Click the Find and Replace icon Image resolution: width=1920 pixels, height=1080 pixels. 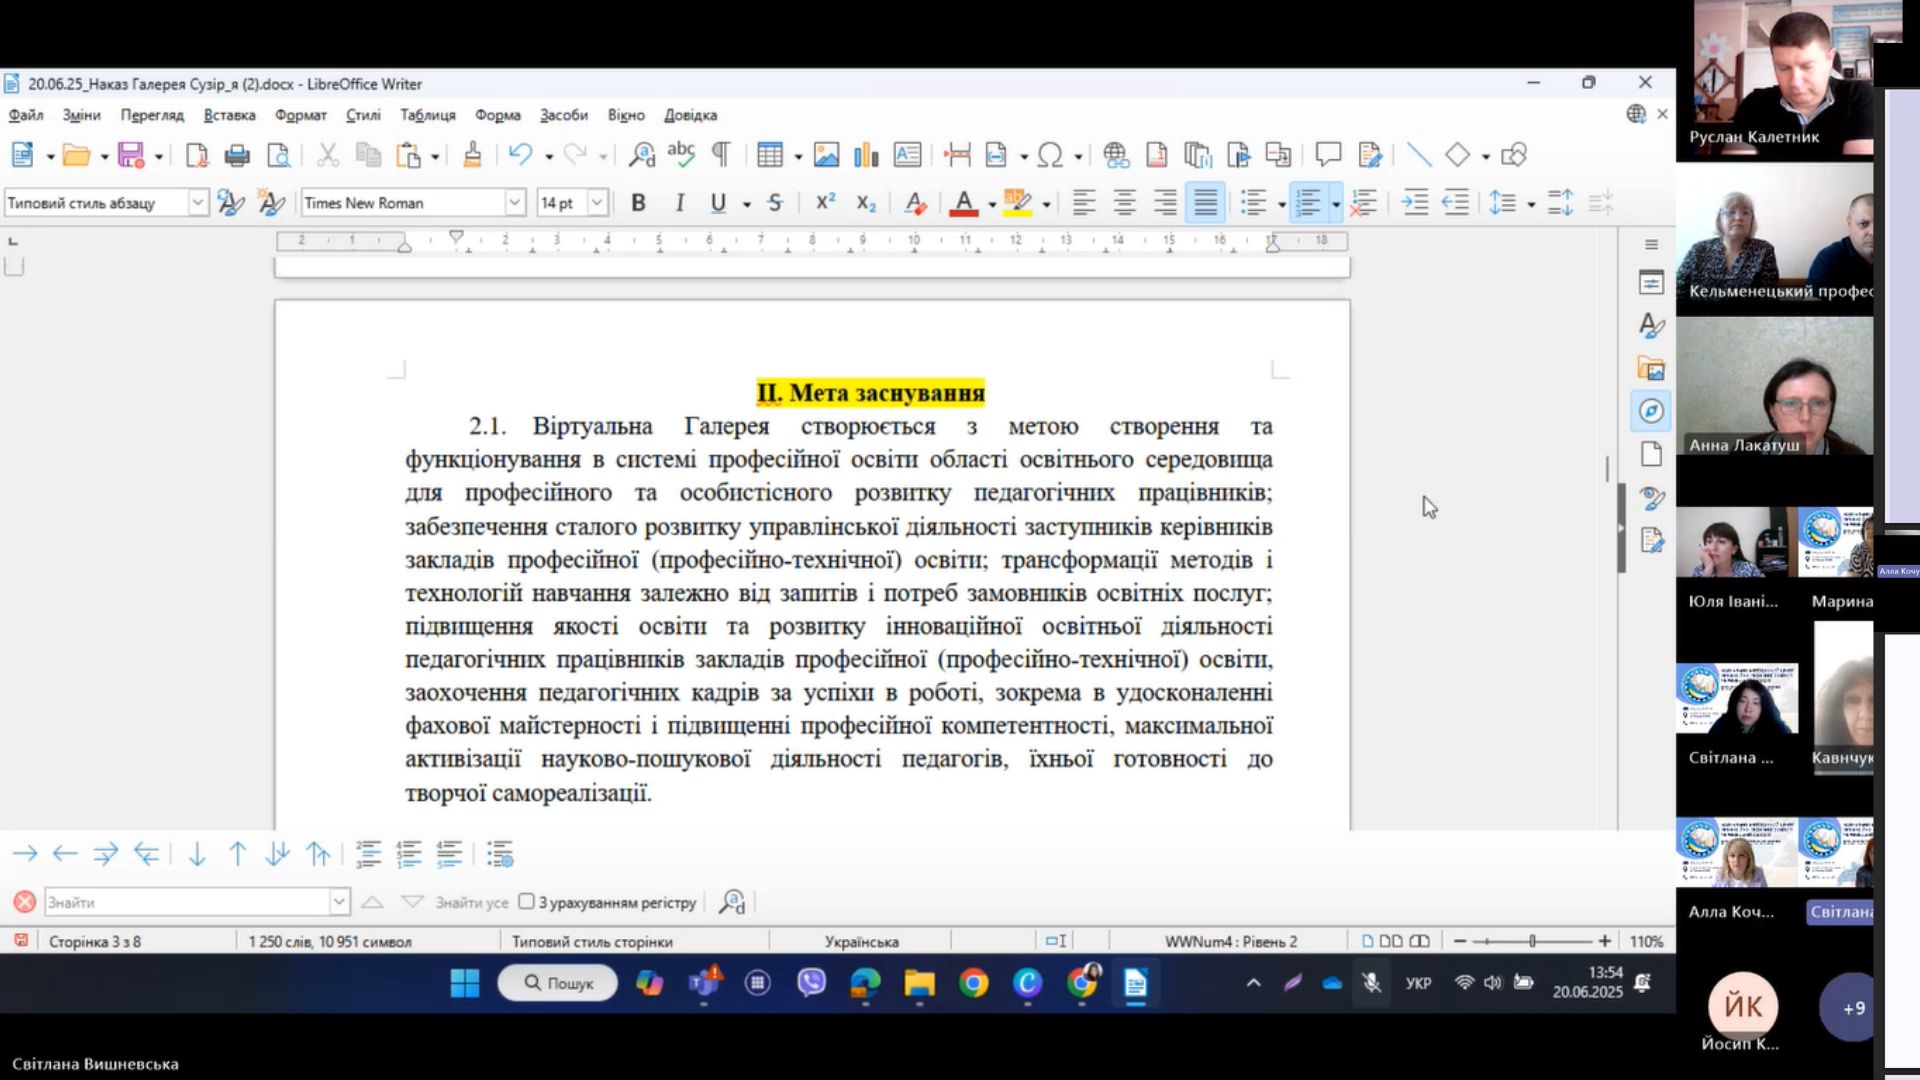click(641, 155)
